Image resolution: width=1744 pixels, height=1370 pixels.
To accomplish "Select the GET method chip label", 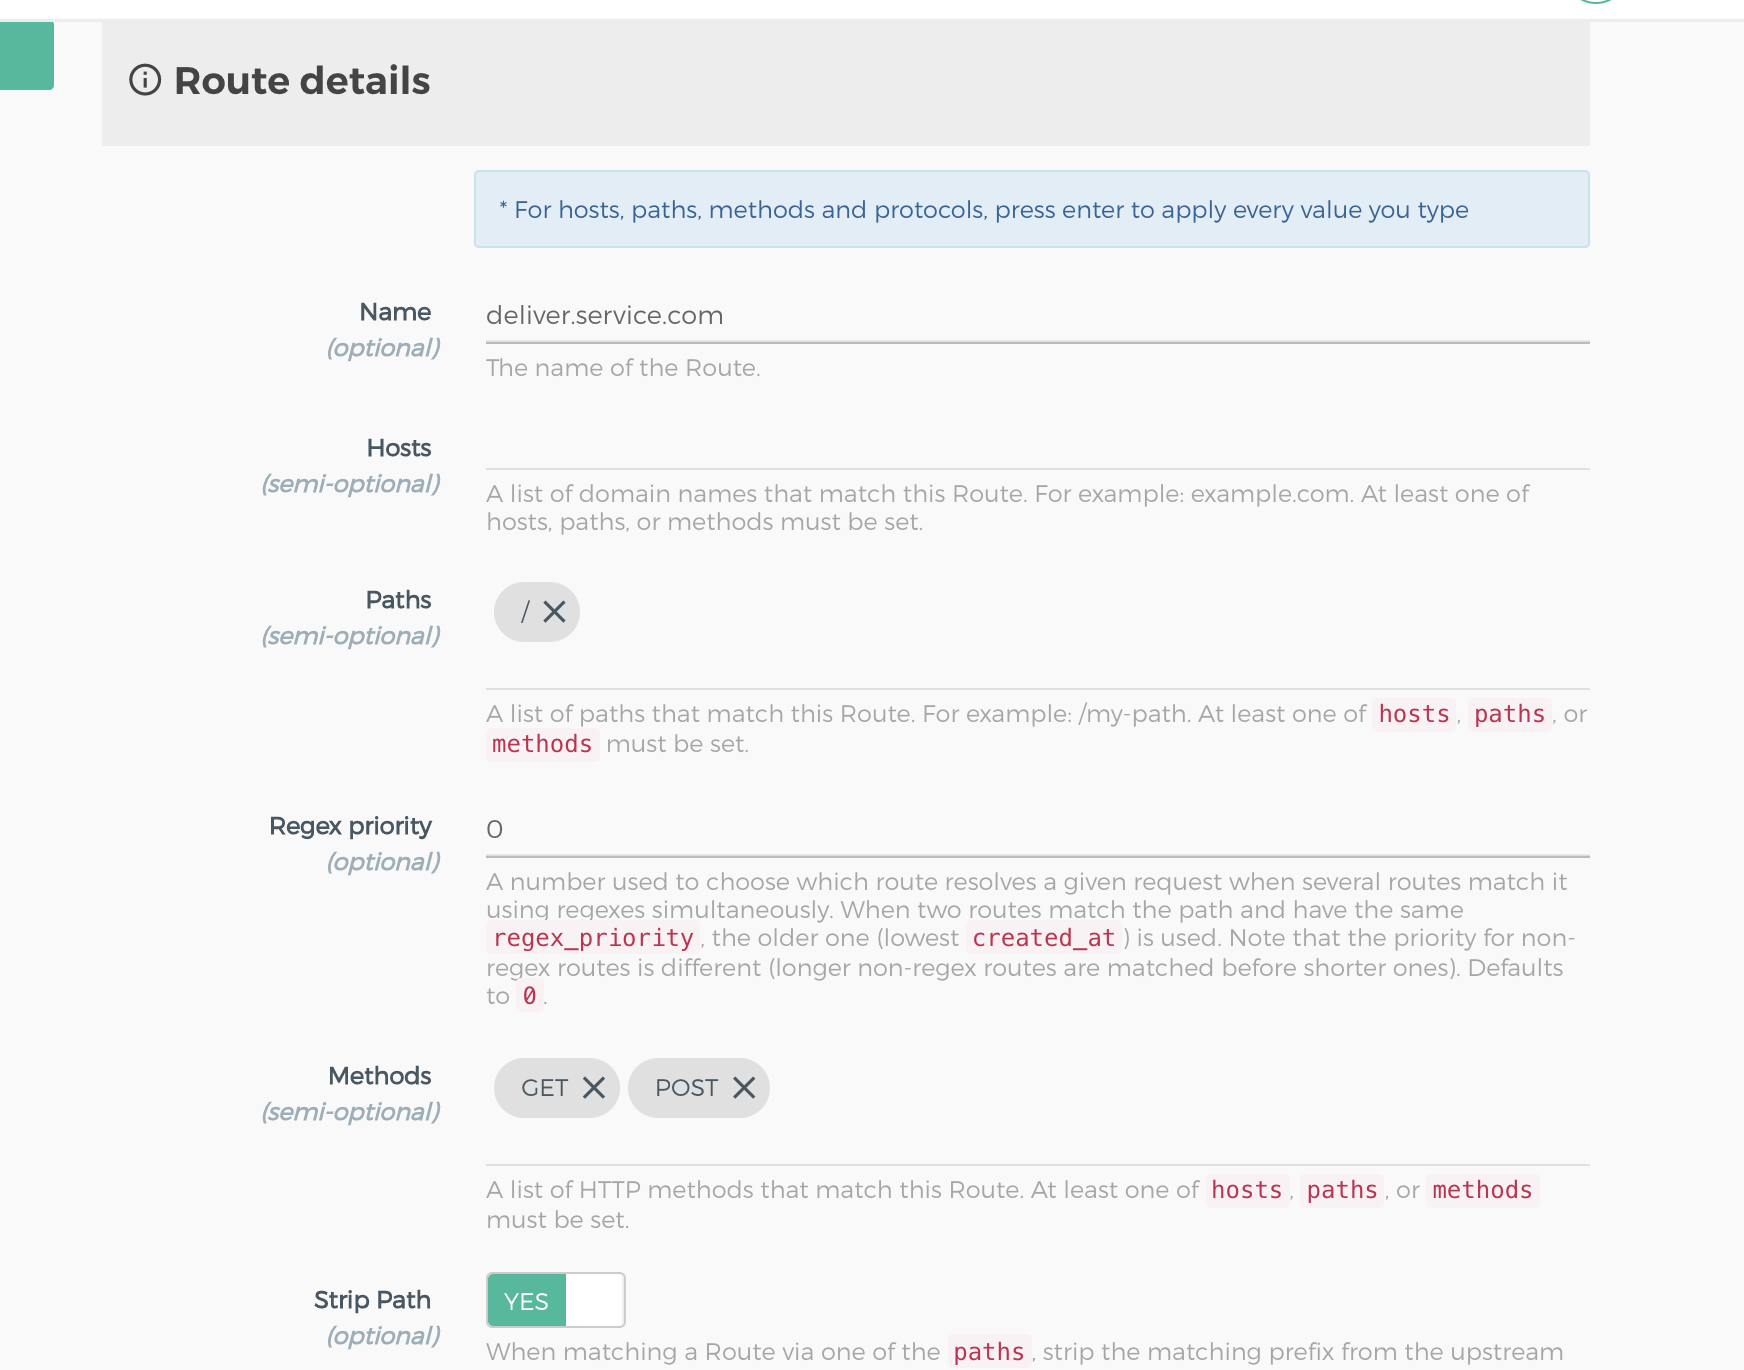I will pos(545,1088).
